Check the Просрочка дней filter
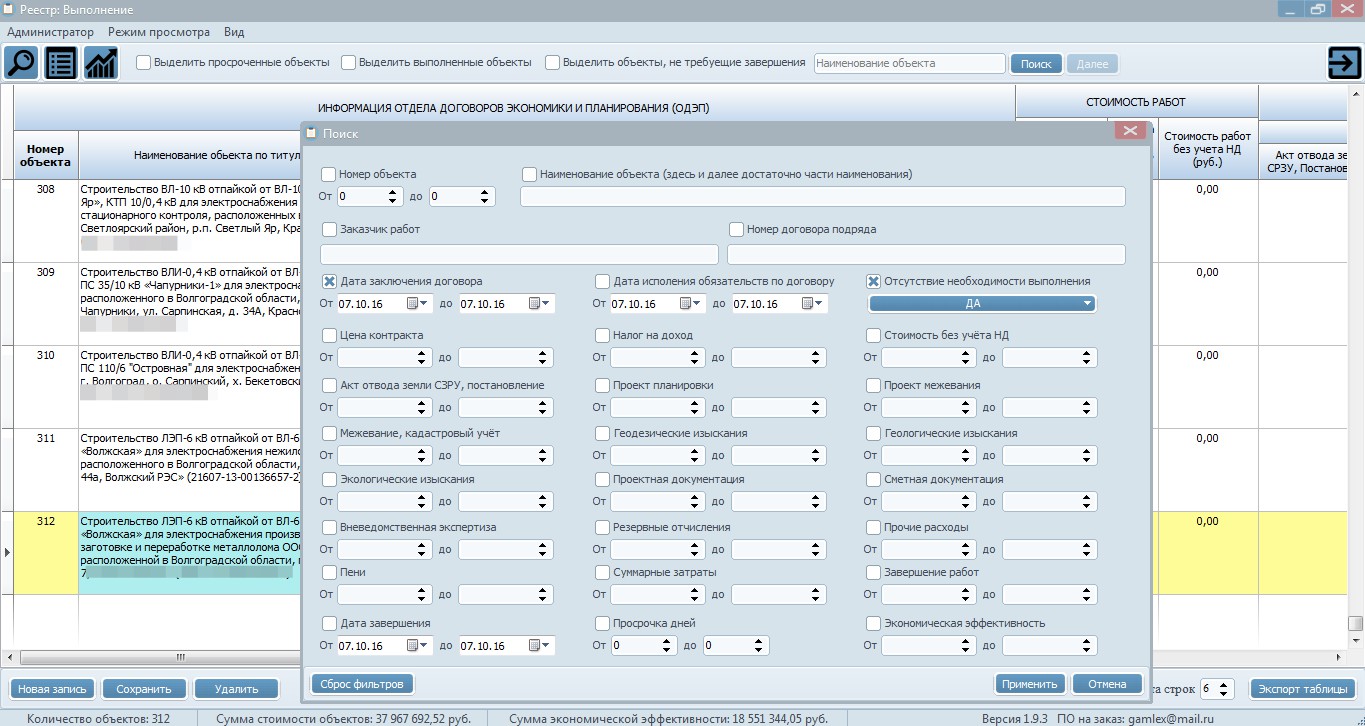 [602, 623]
